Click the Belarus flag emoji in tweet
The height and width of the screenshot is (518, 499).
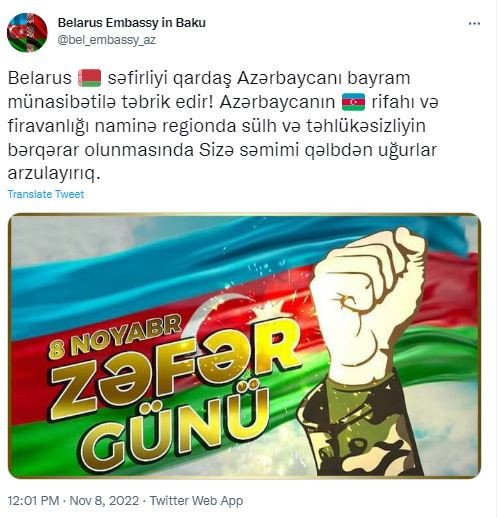pyautogui.click(x=89, y=78)
